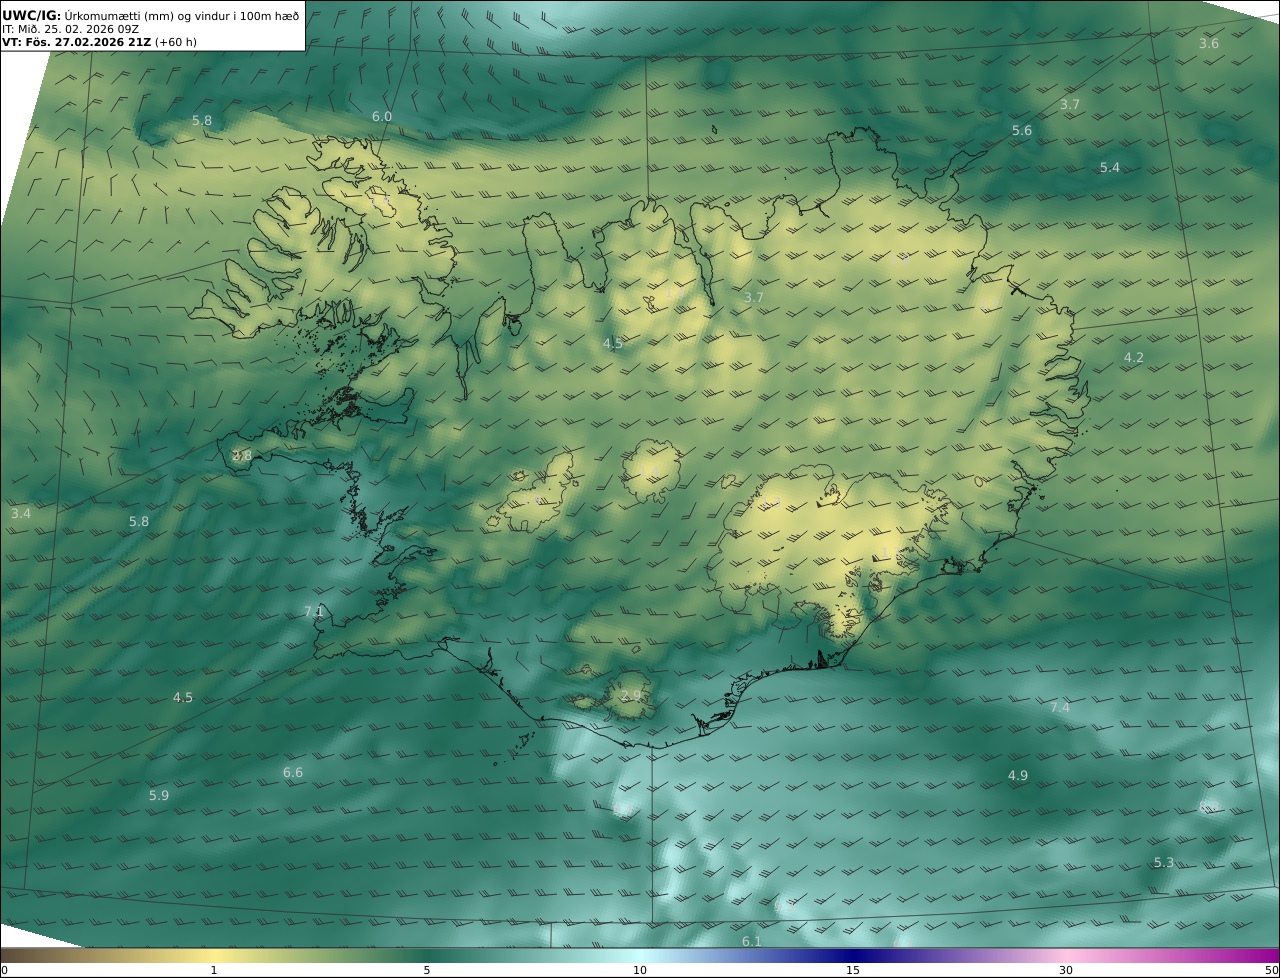Image resolution: width=1280 pixels, height=978 pixels.
Task: Click the '5.9' value label
Action: (x=159, y=796)
